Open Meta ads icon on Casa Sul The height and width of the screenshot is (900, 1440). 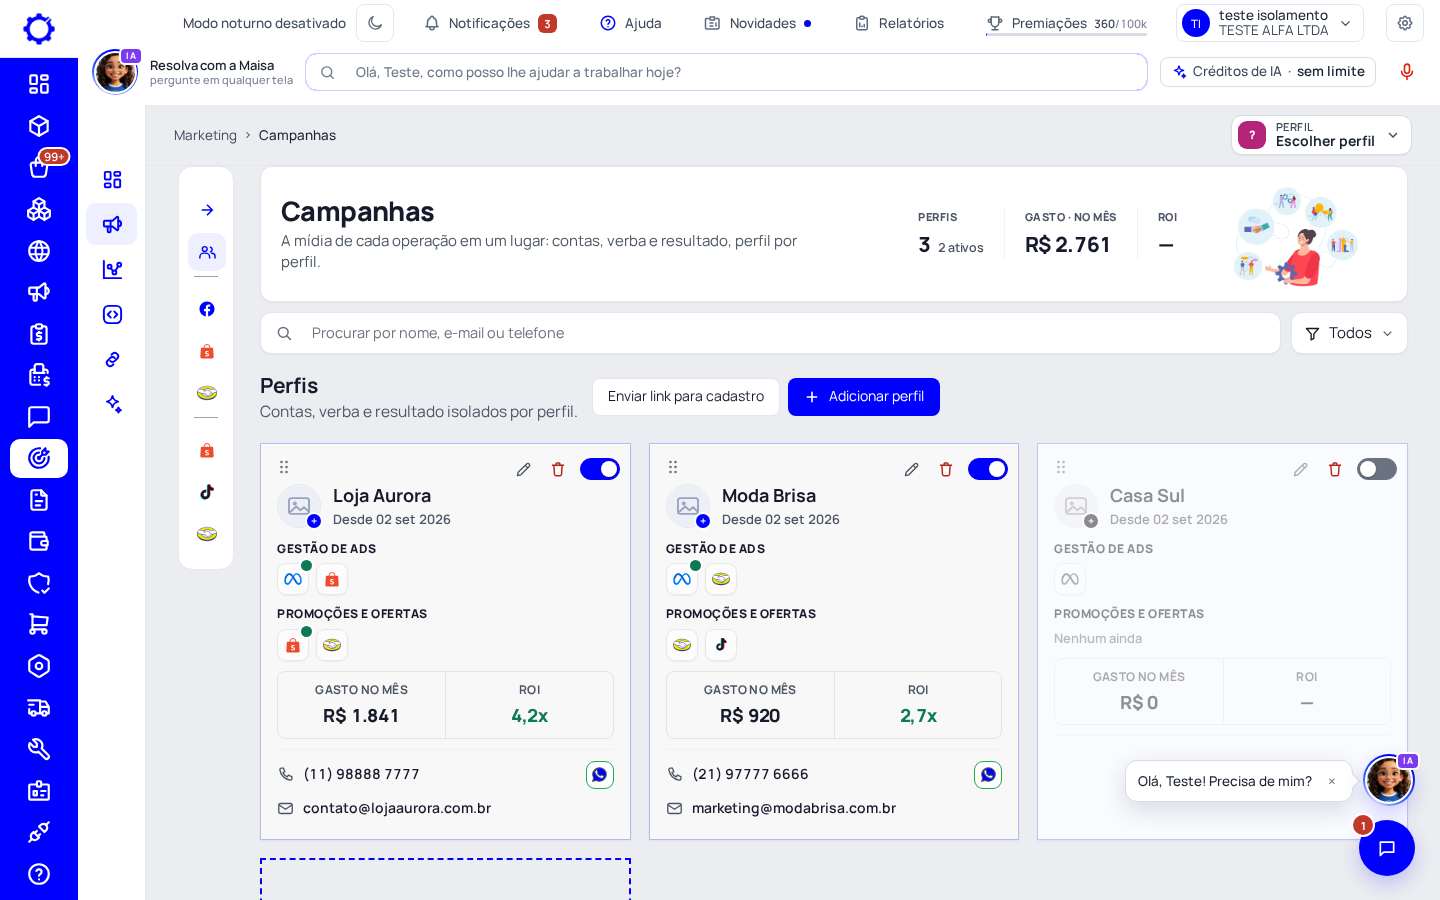tap(1070, 579)
